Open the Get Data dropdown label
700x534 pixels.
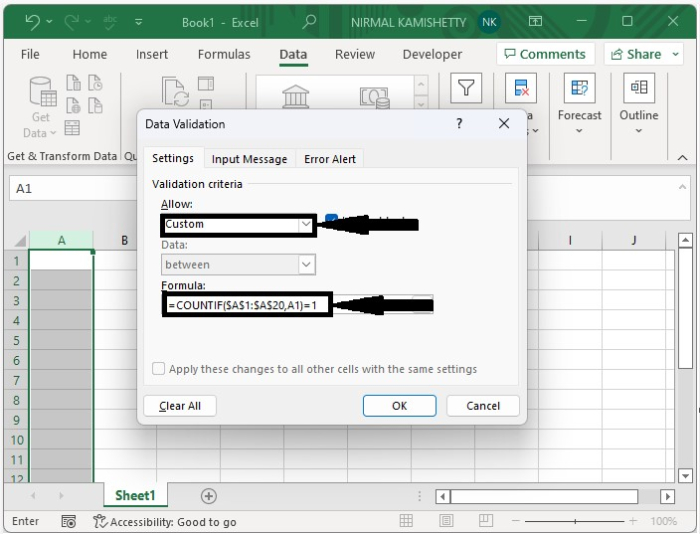pyautogui.click(x=40, y=125)
